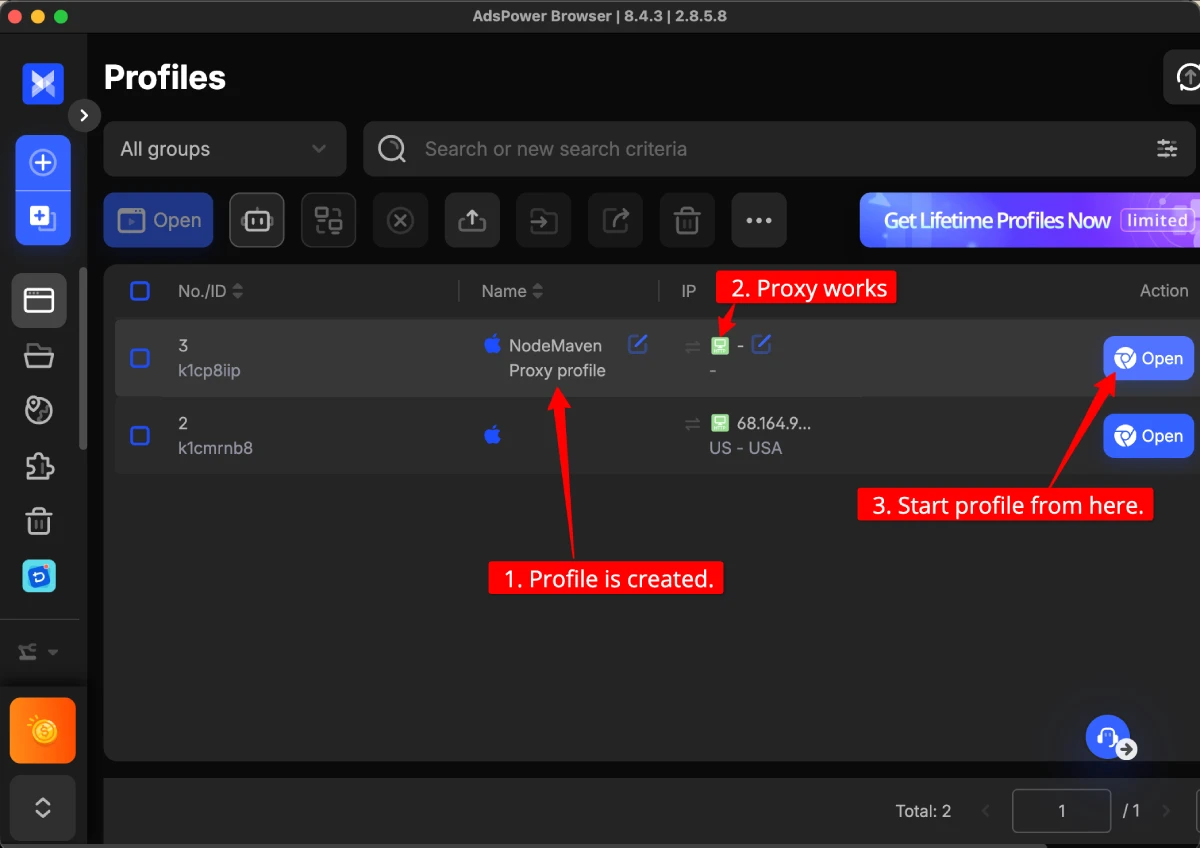Select checkbox for profile k1cp8iip

tap(140, 358)
